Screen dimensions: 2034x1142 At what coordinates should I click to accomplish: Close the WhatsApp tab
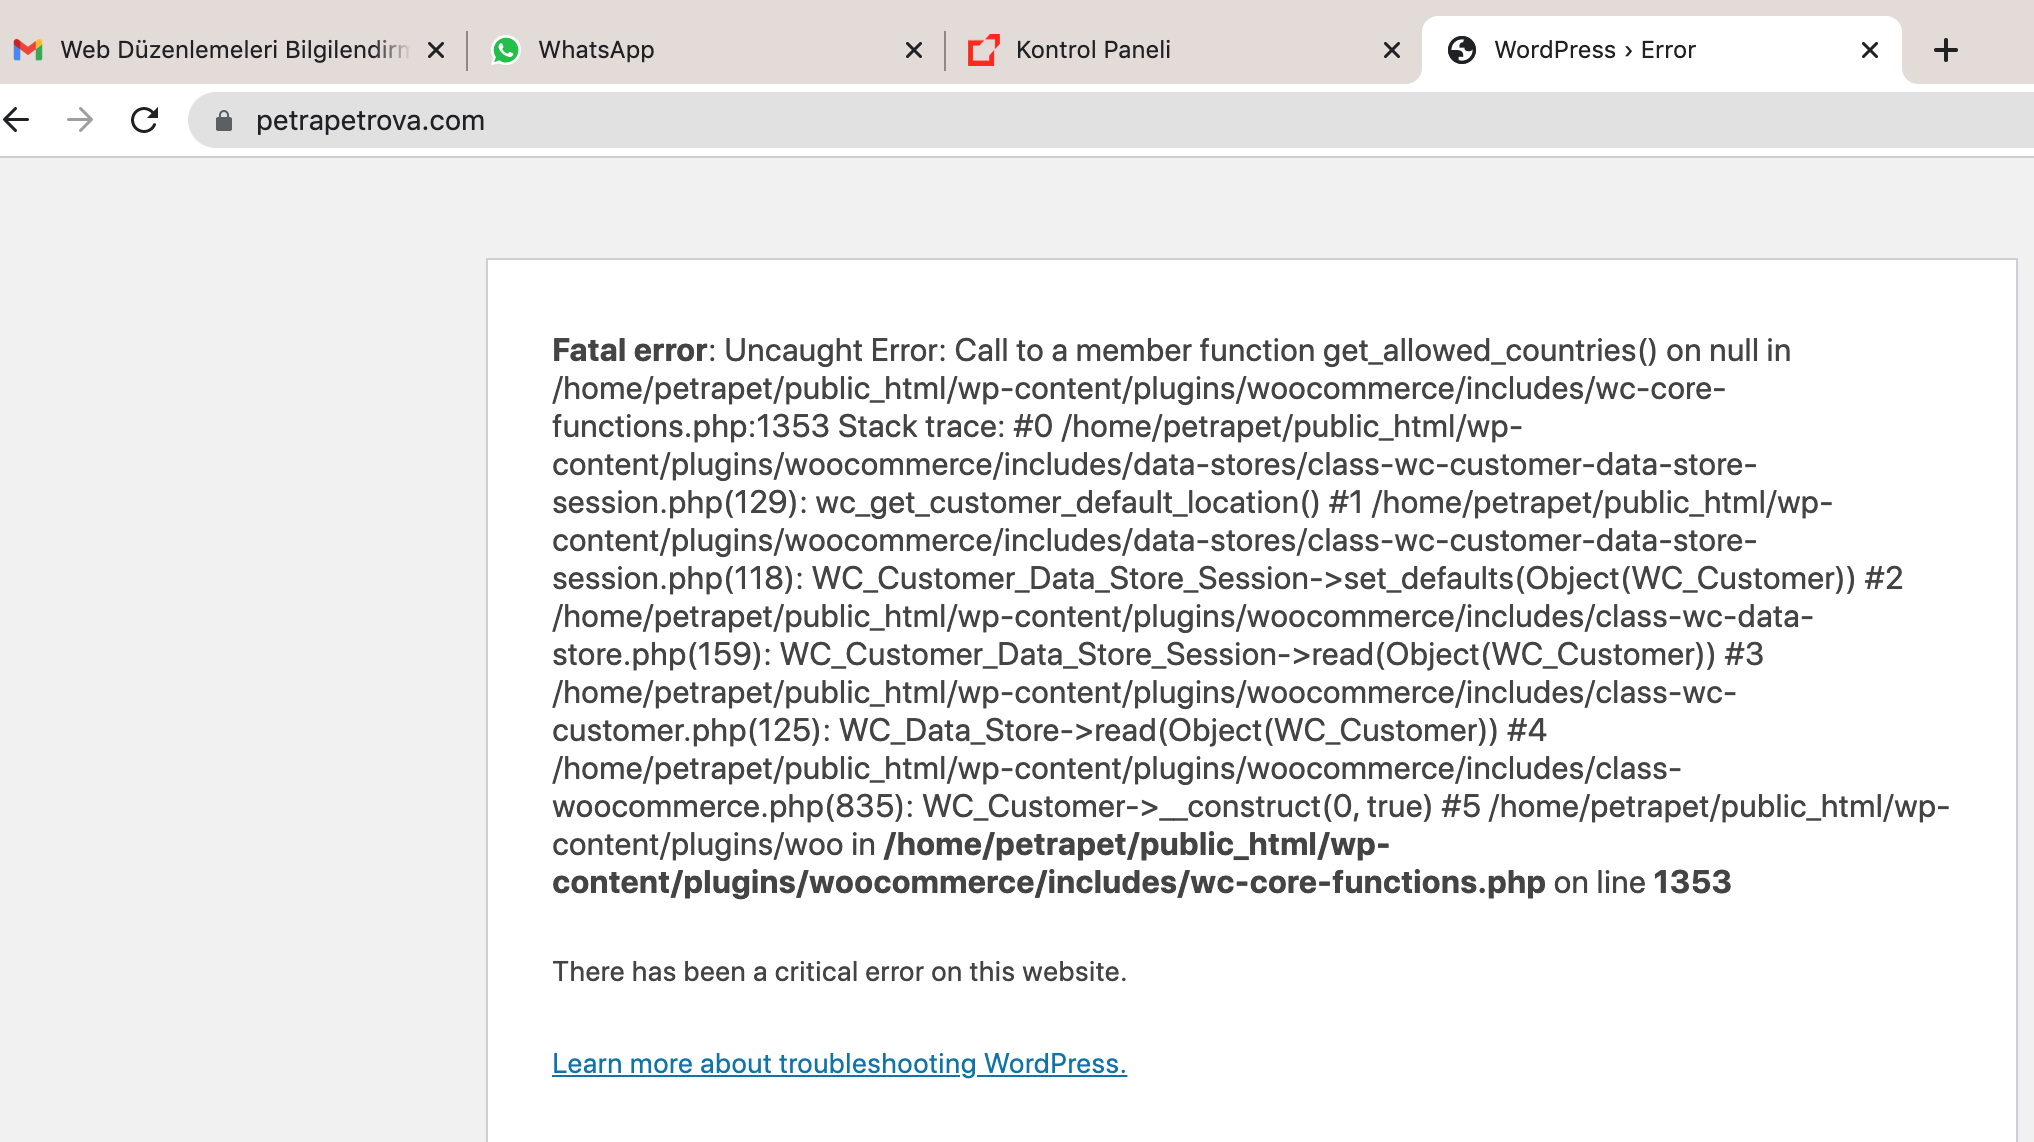pyautogui.click(x=914, y=50)
